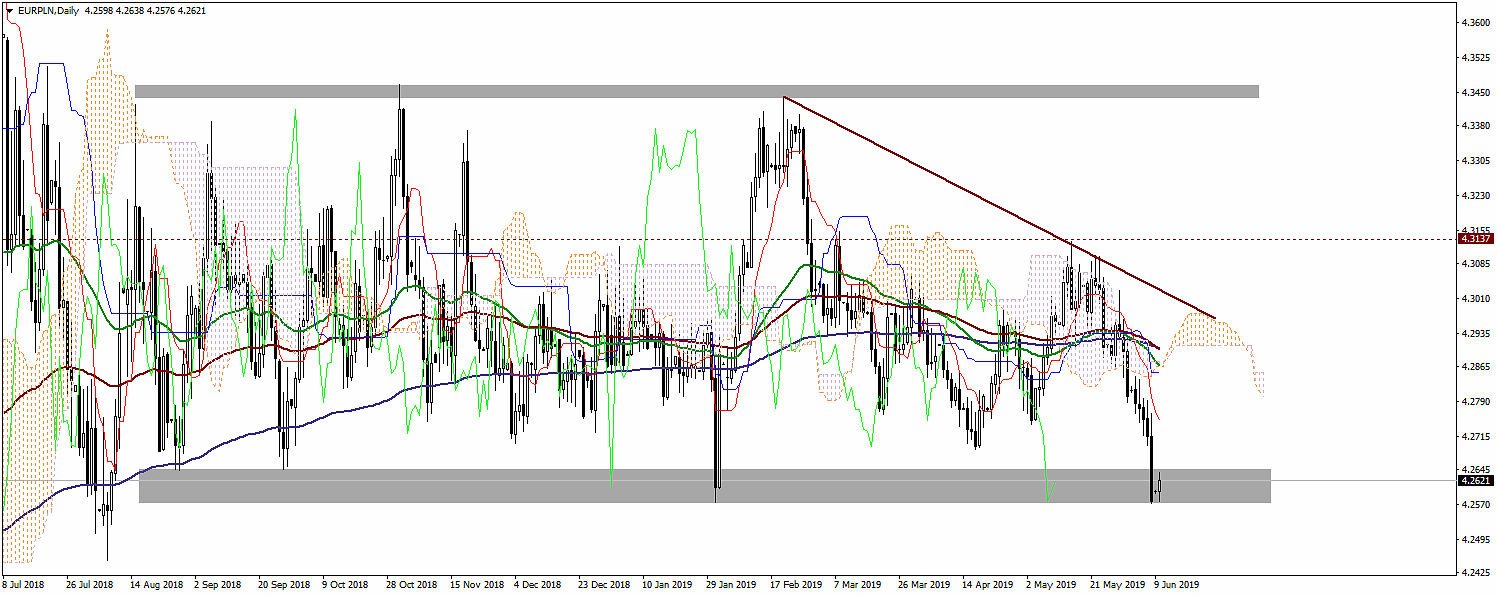This screenshot has height=596, width=1497.
Task: Click the 4.3085 price axis label
Action: point(1476,263)
